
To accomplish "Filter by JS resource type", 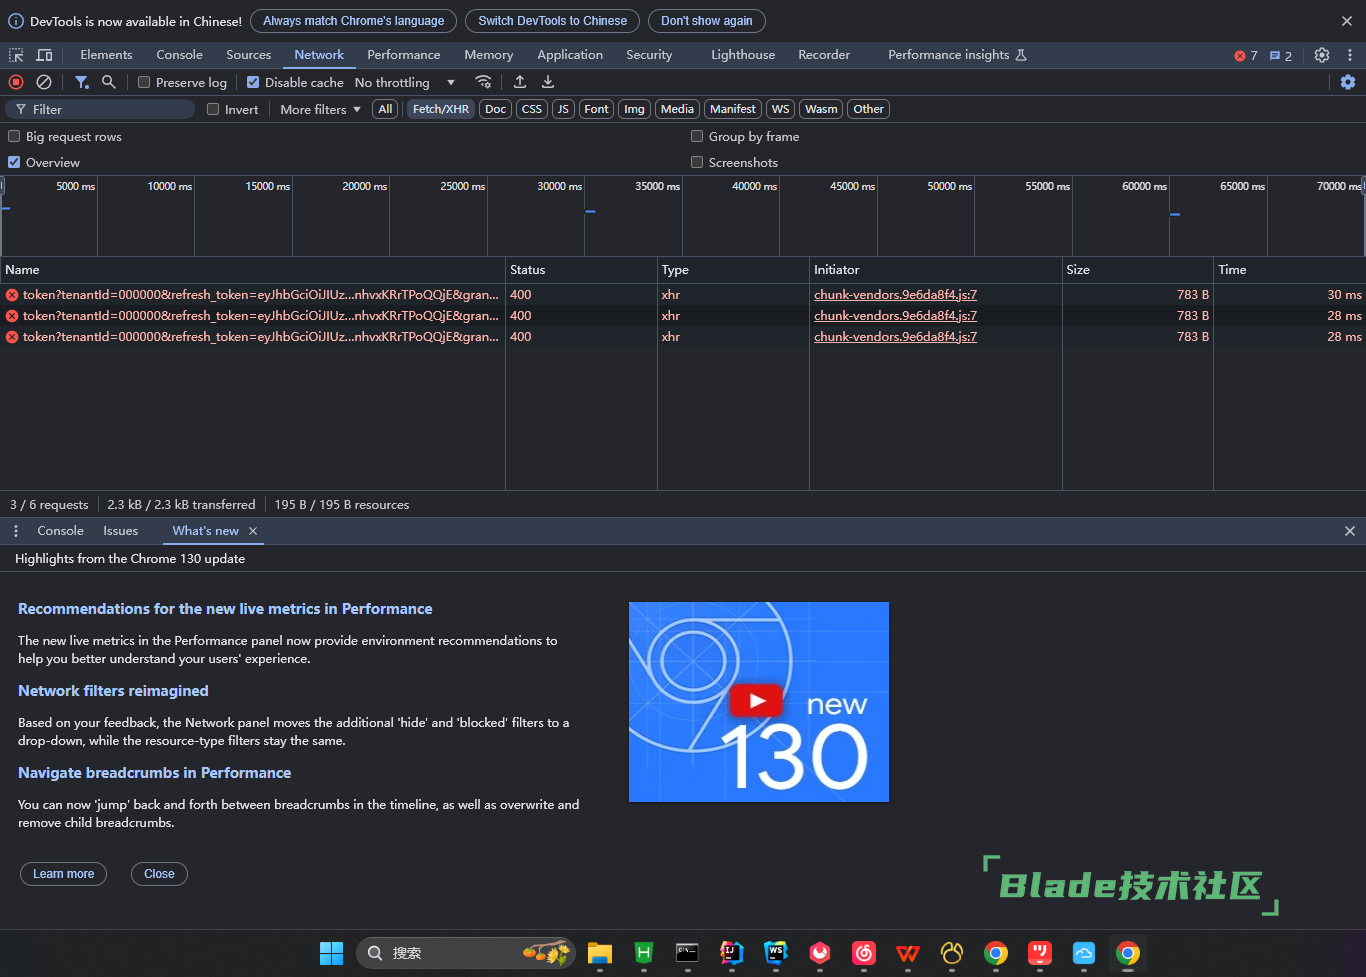I will coord(563,109).
